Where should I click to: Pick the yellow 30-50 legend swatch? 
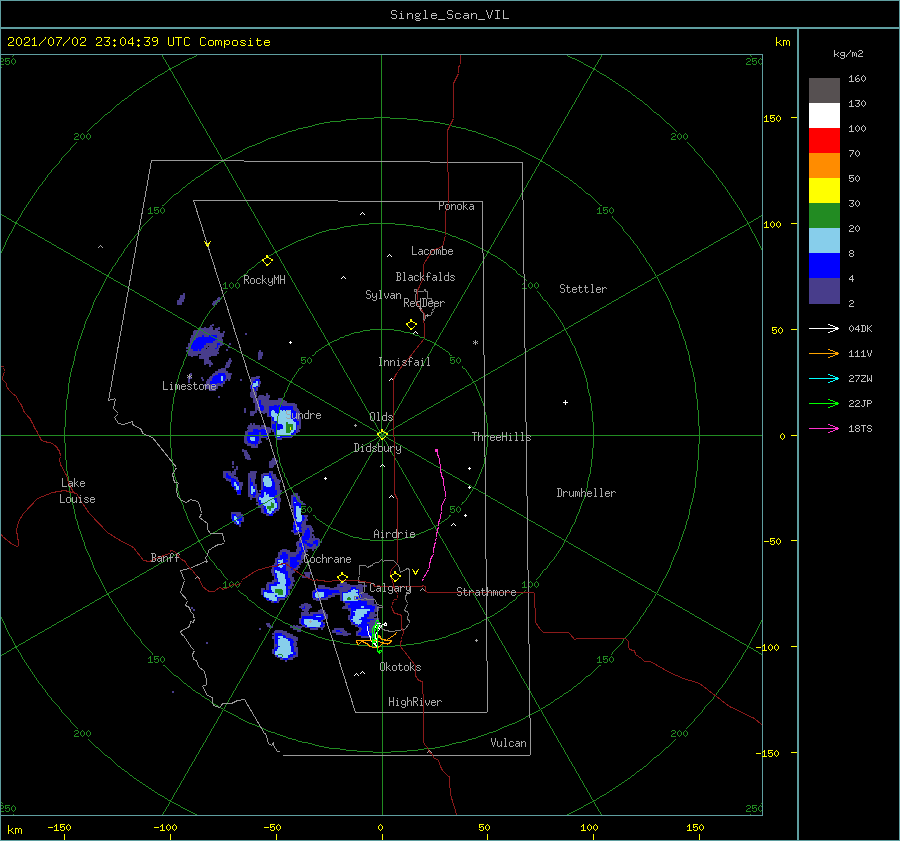(824, 191)
